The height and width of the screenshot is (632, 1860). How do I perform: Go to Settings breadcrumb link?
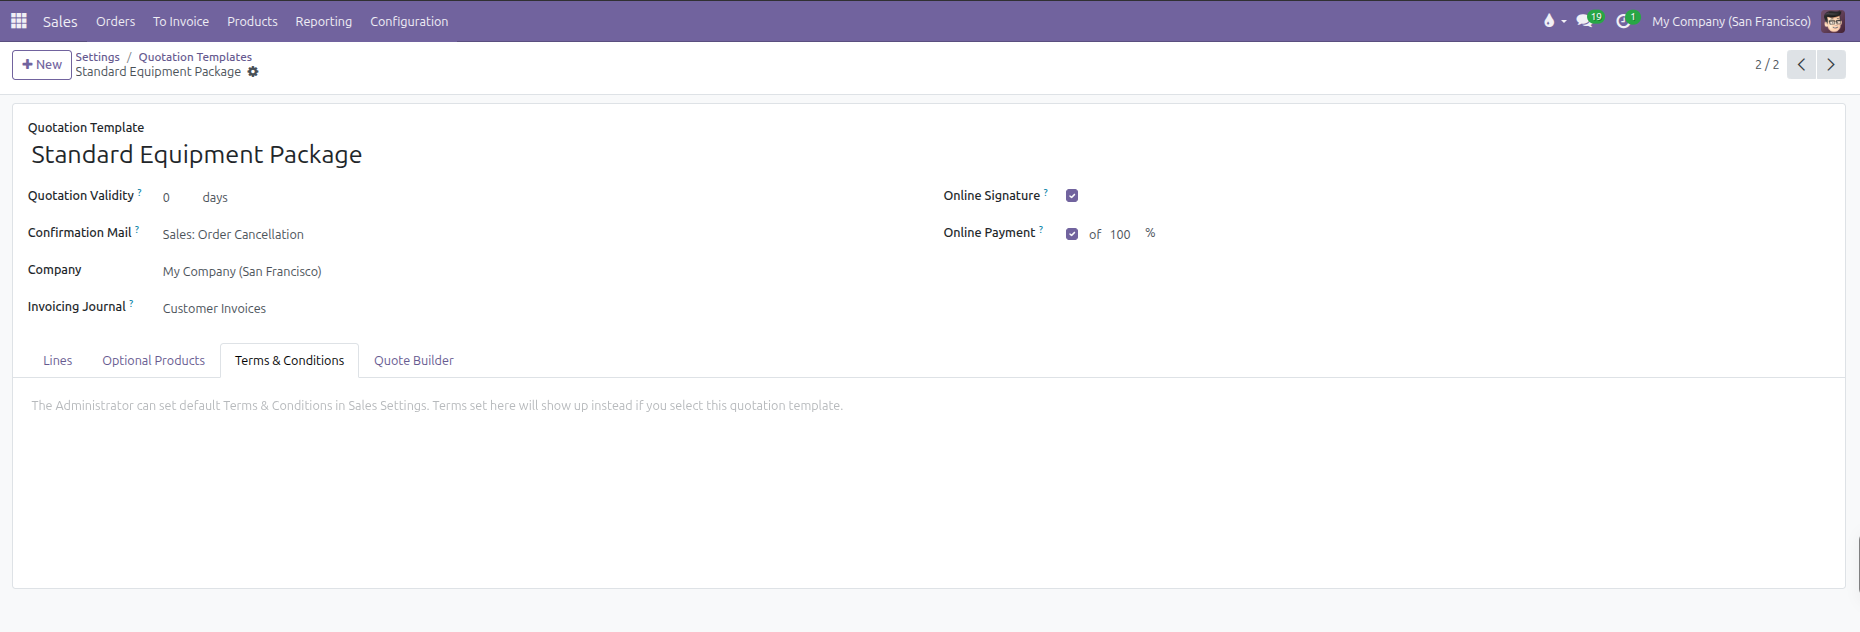pos(98,57)
